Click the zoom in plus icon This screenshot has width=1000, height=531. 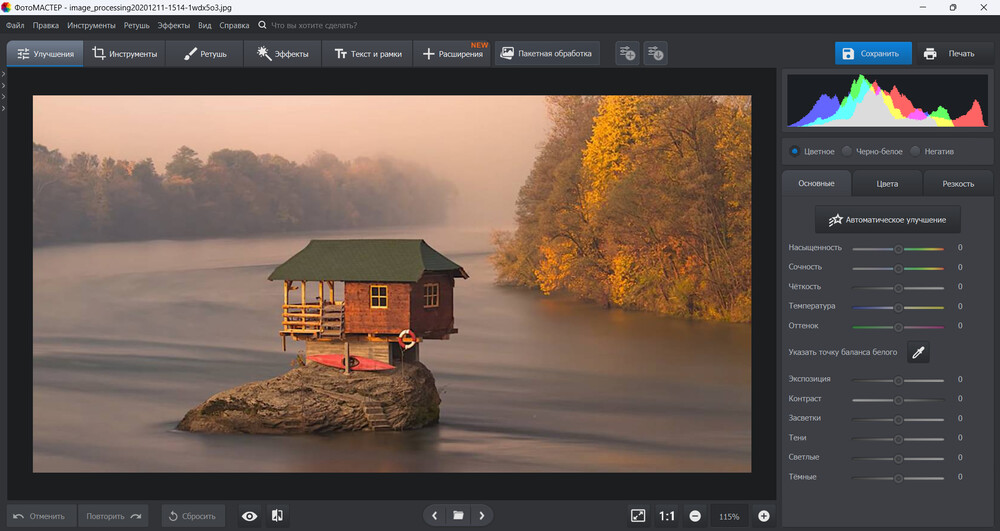click(764, 516)
